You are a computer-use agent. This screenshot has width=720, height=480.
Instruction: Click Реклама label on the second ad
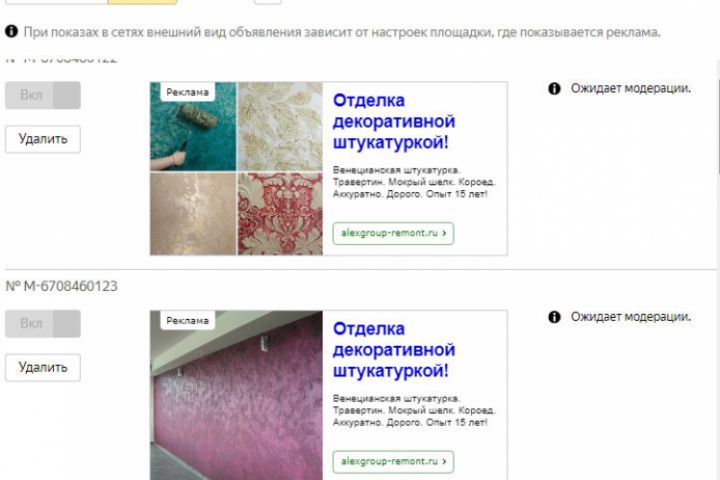[x=187, y=321]
